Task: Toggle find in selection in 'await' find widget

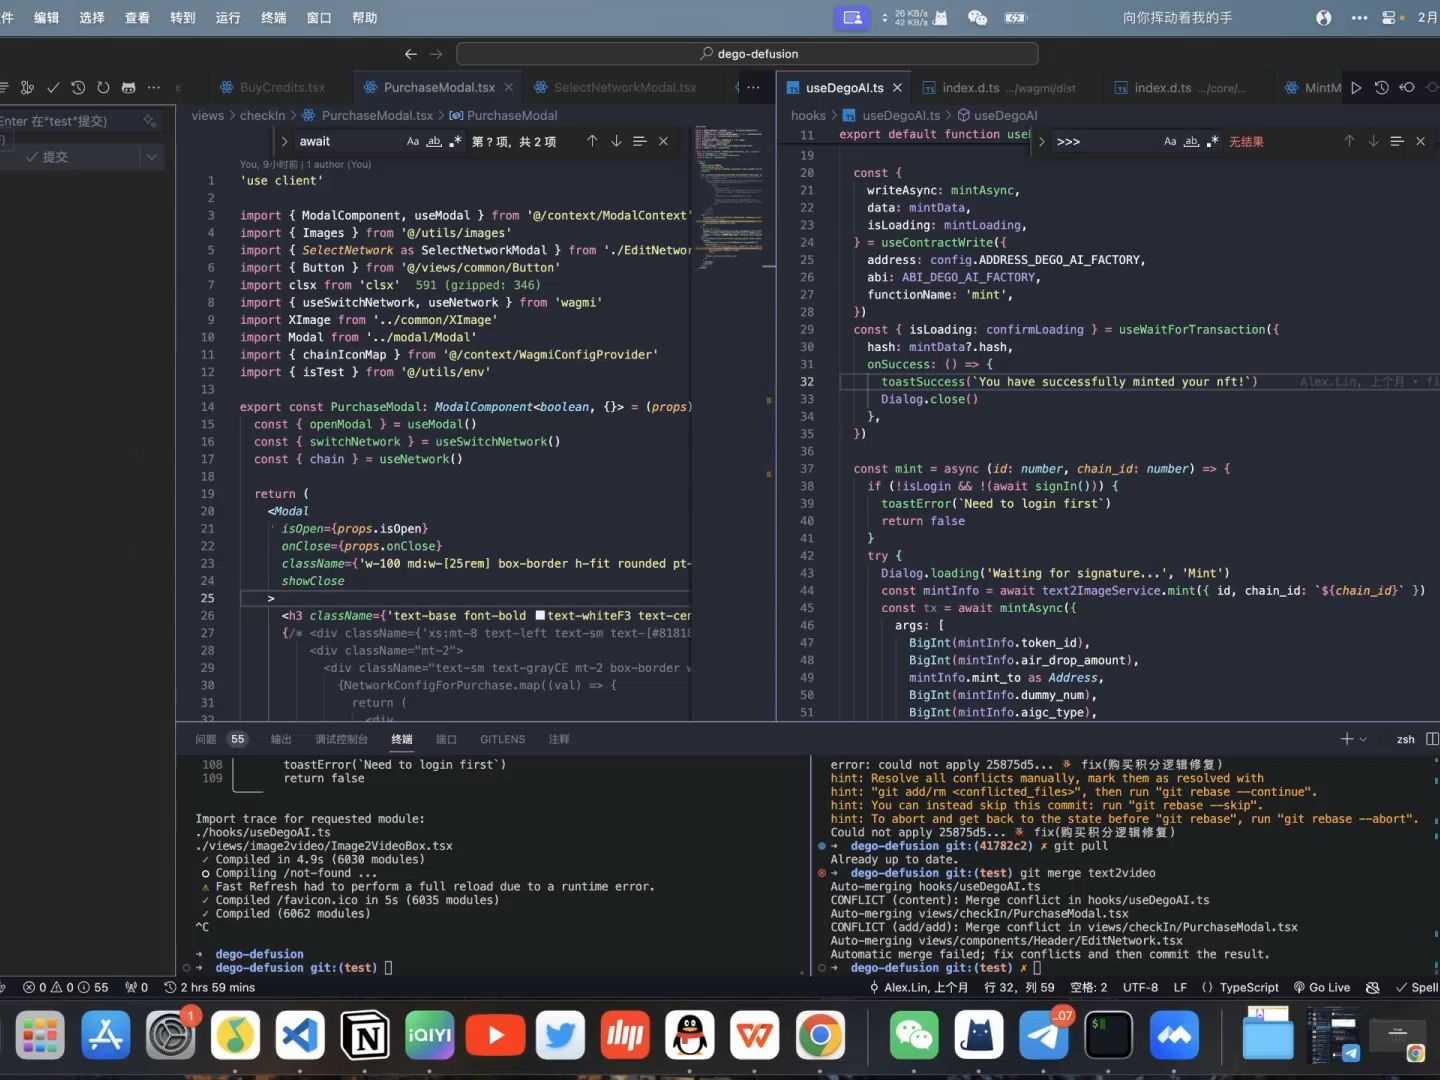Action: [x=640, y=141]
